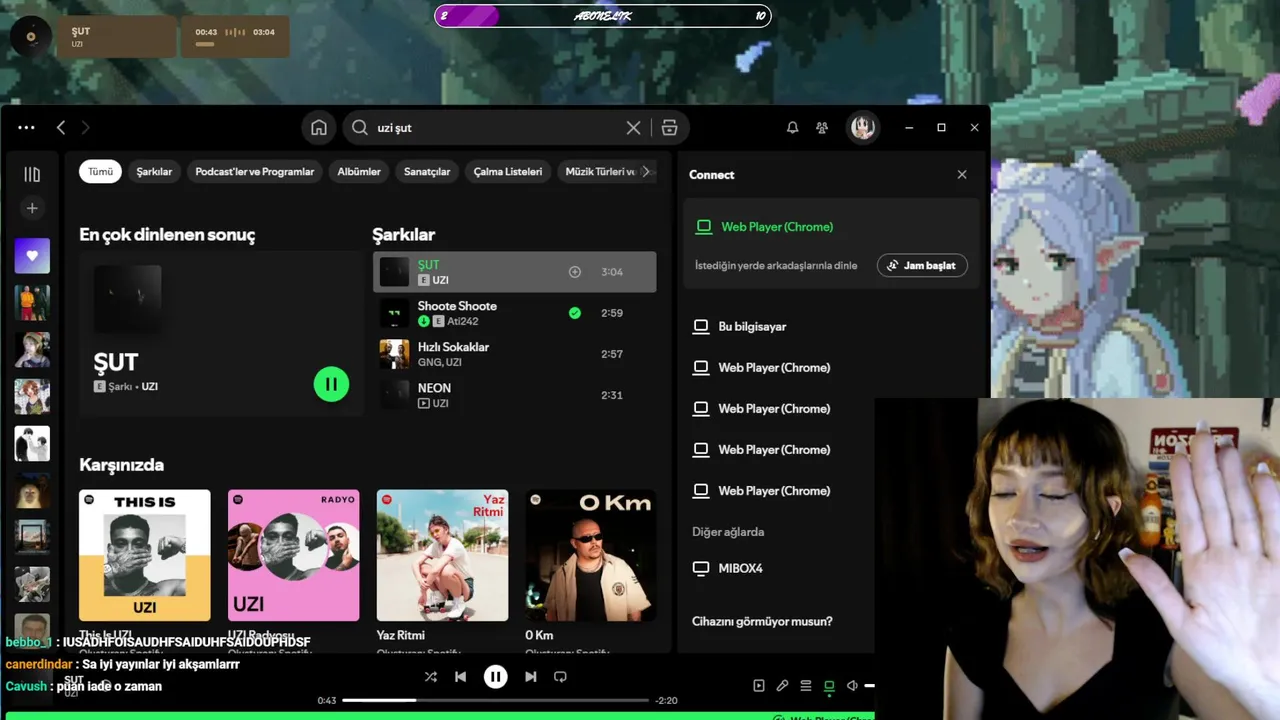Viewport: 1280px width, 720px height.
Task: Pause ŞUT with the green button
Action: point(331,384)
